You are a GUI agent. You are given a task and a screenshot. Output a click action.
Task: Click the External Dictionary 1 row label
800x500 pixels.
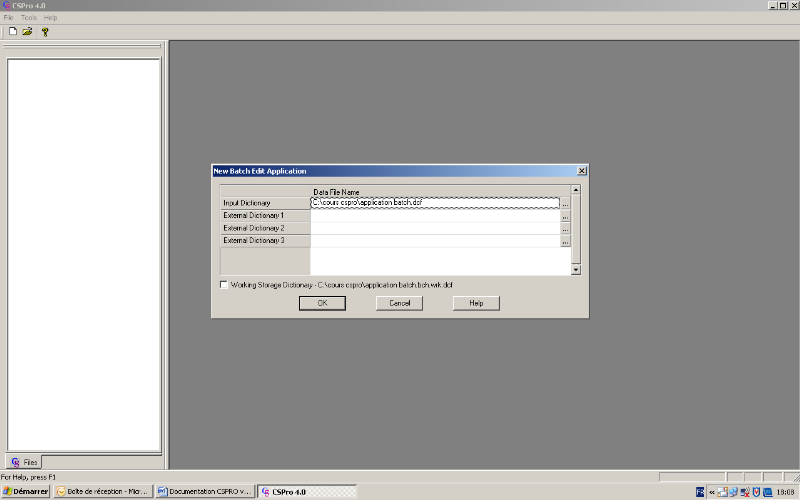[x=265, y=216]
